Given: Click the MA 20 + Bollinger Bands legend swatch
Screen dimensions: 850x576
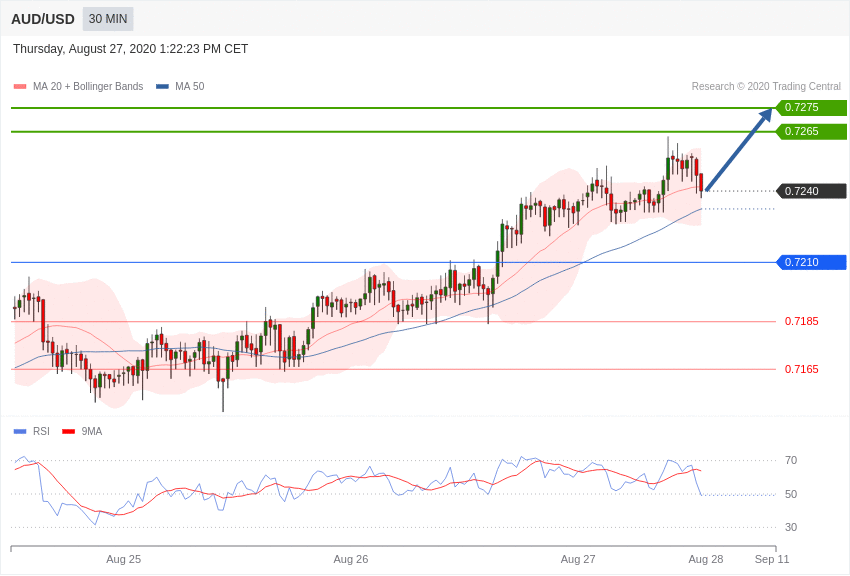Looking at the screenshot, I should [x=20, y=87].
